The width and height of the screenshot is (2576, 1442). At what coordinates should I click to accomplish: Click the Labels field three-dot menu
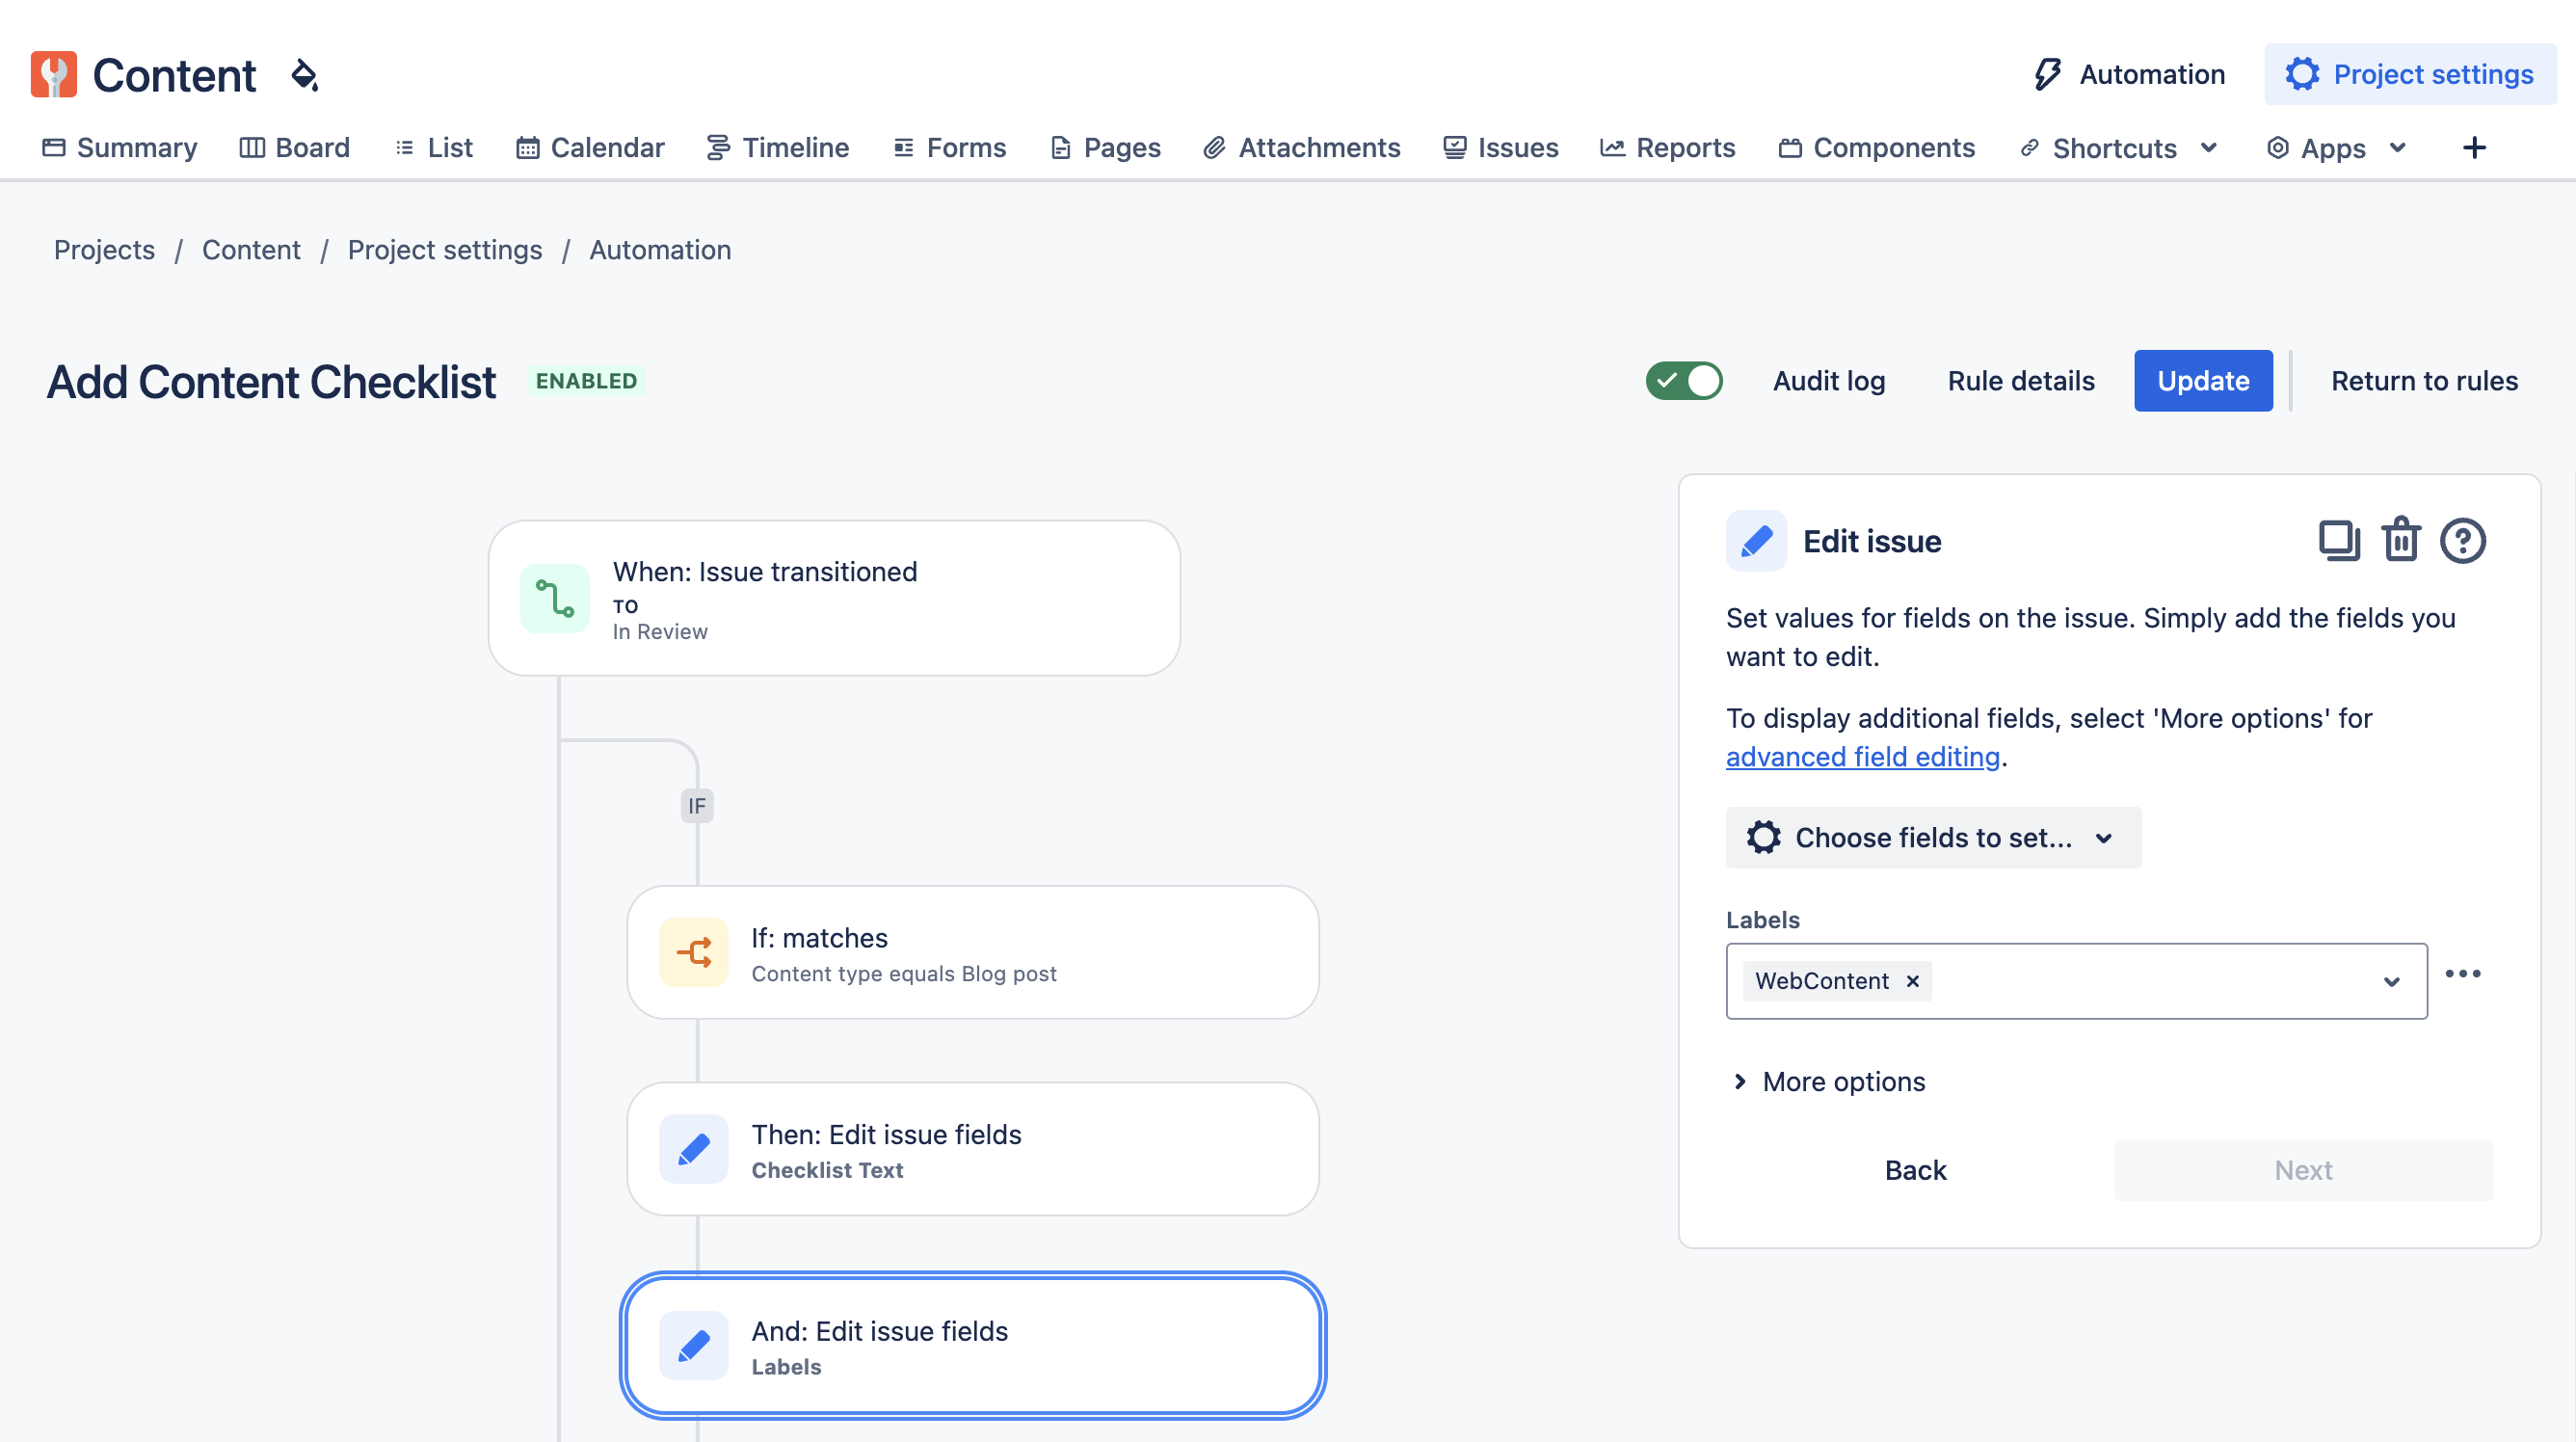pos(2462,974)
